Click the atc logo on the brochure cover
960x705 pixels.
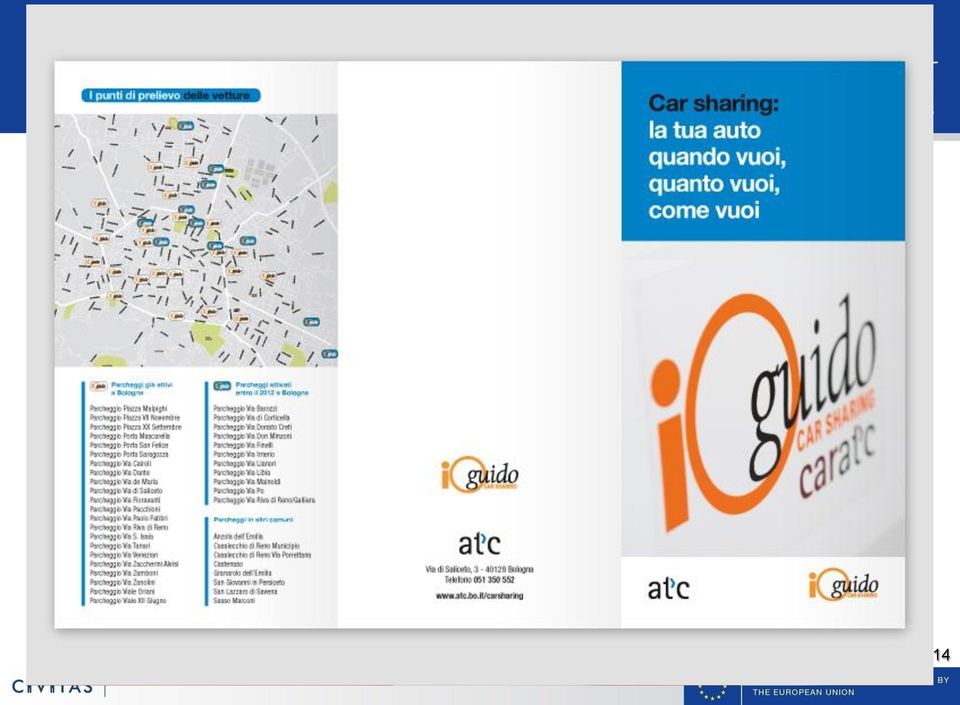coord(669,589)
